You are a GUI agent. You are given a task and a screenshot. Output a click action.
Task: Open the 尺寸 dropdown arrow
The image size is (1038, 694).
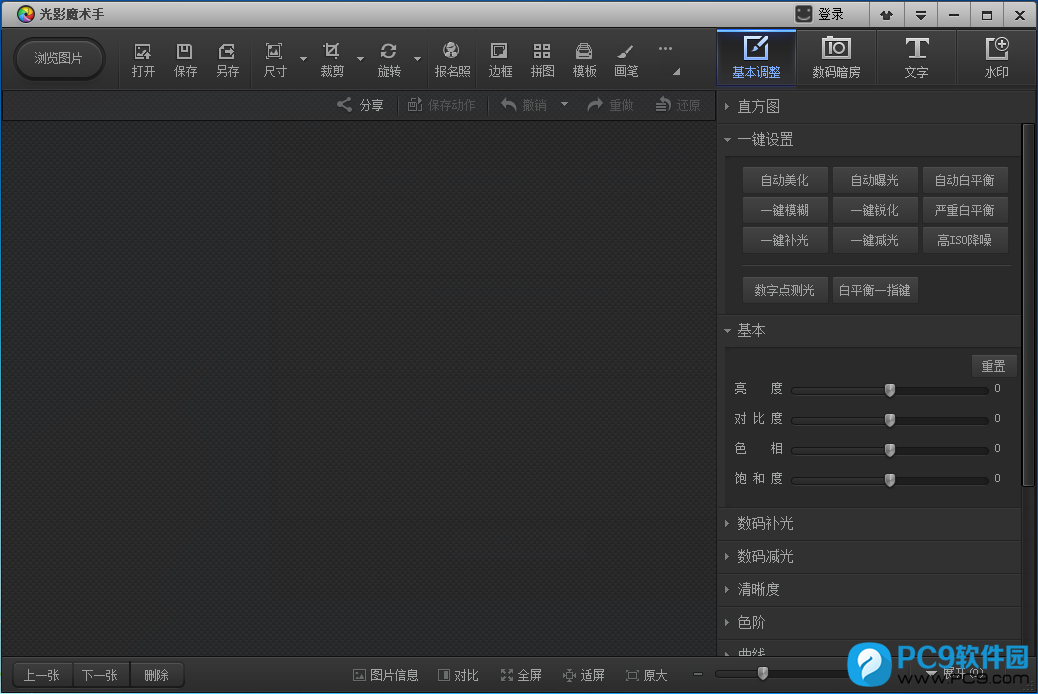click(303, 59)
